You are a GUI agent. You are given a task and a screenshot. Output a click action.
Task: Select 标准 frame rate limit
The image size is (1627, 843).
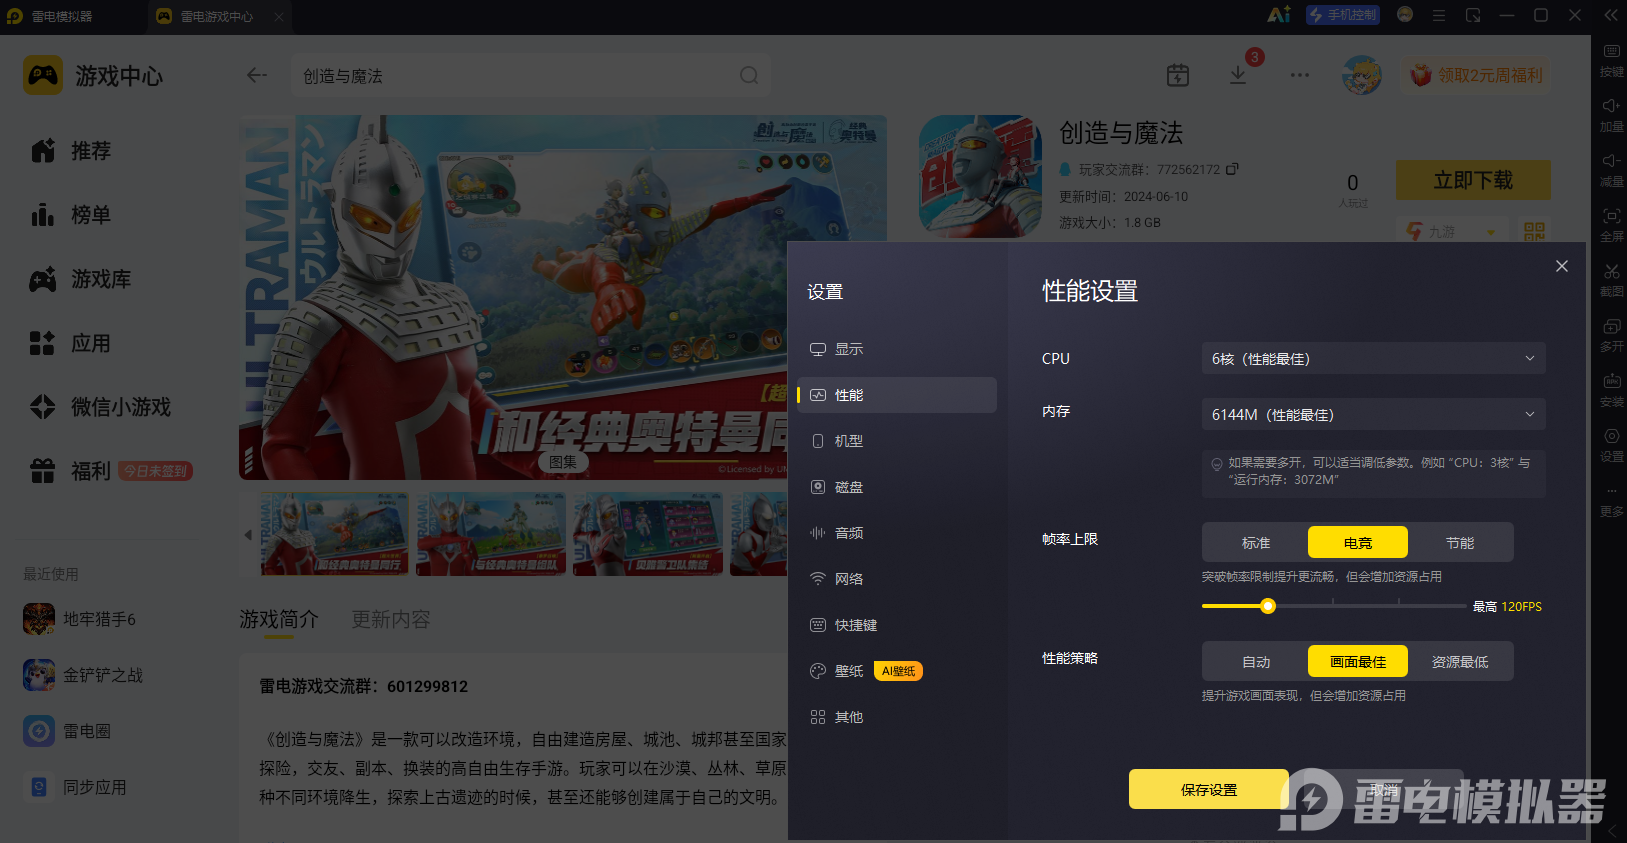tap(1256, 542)
